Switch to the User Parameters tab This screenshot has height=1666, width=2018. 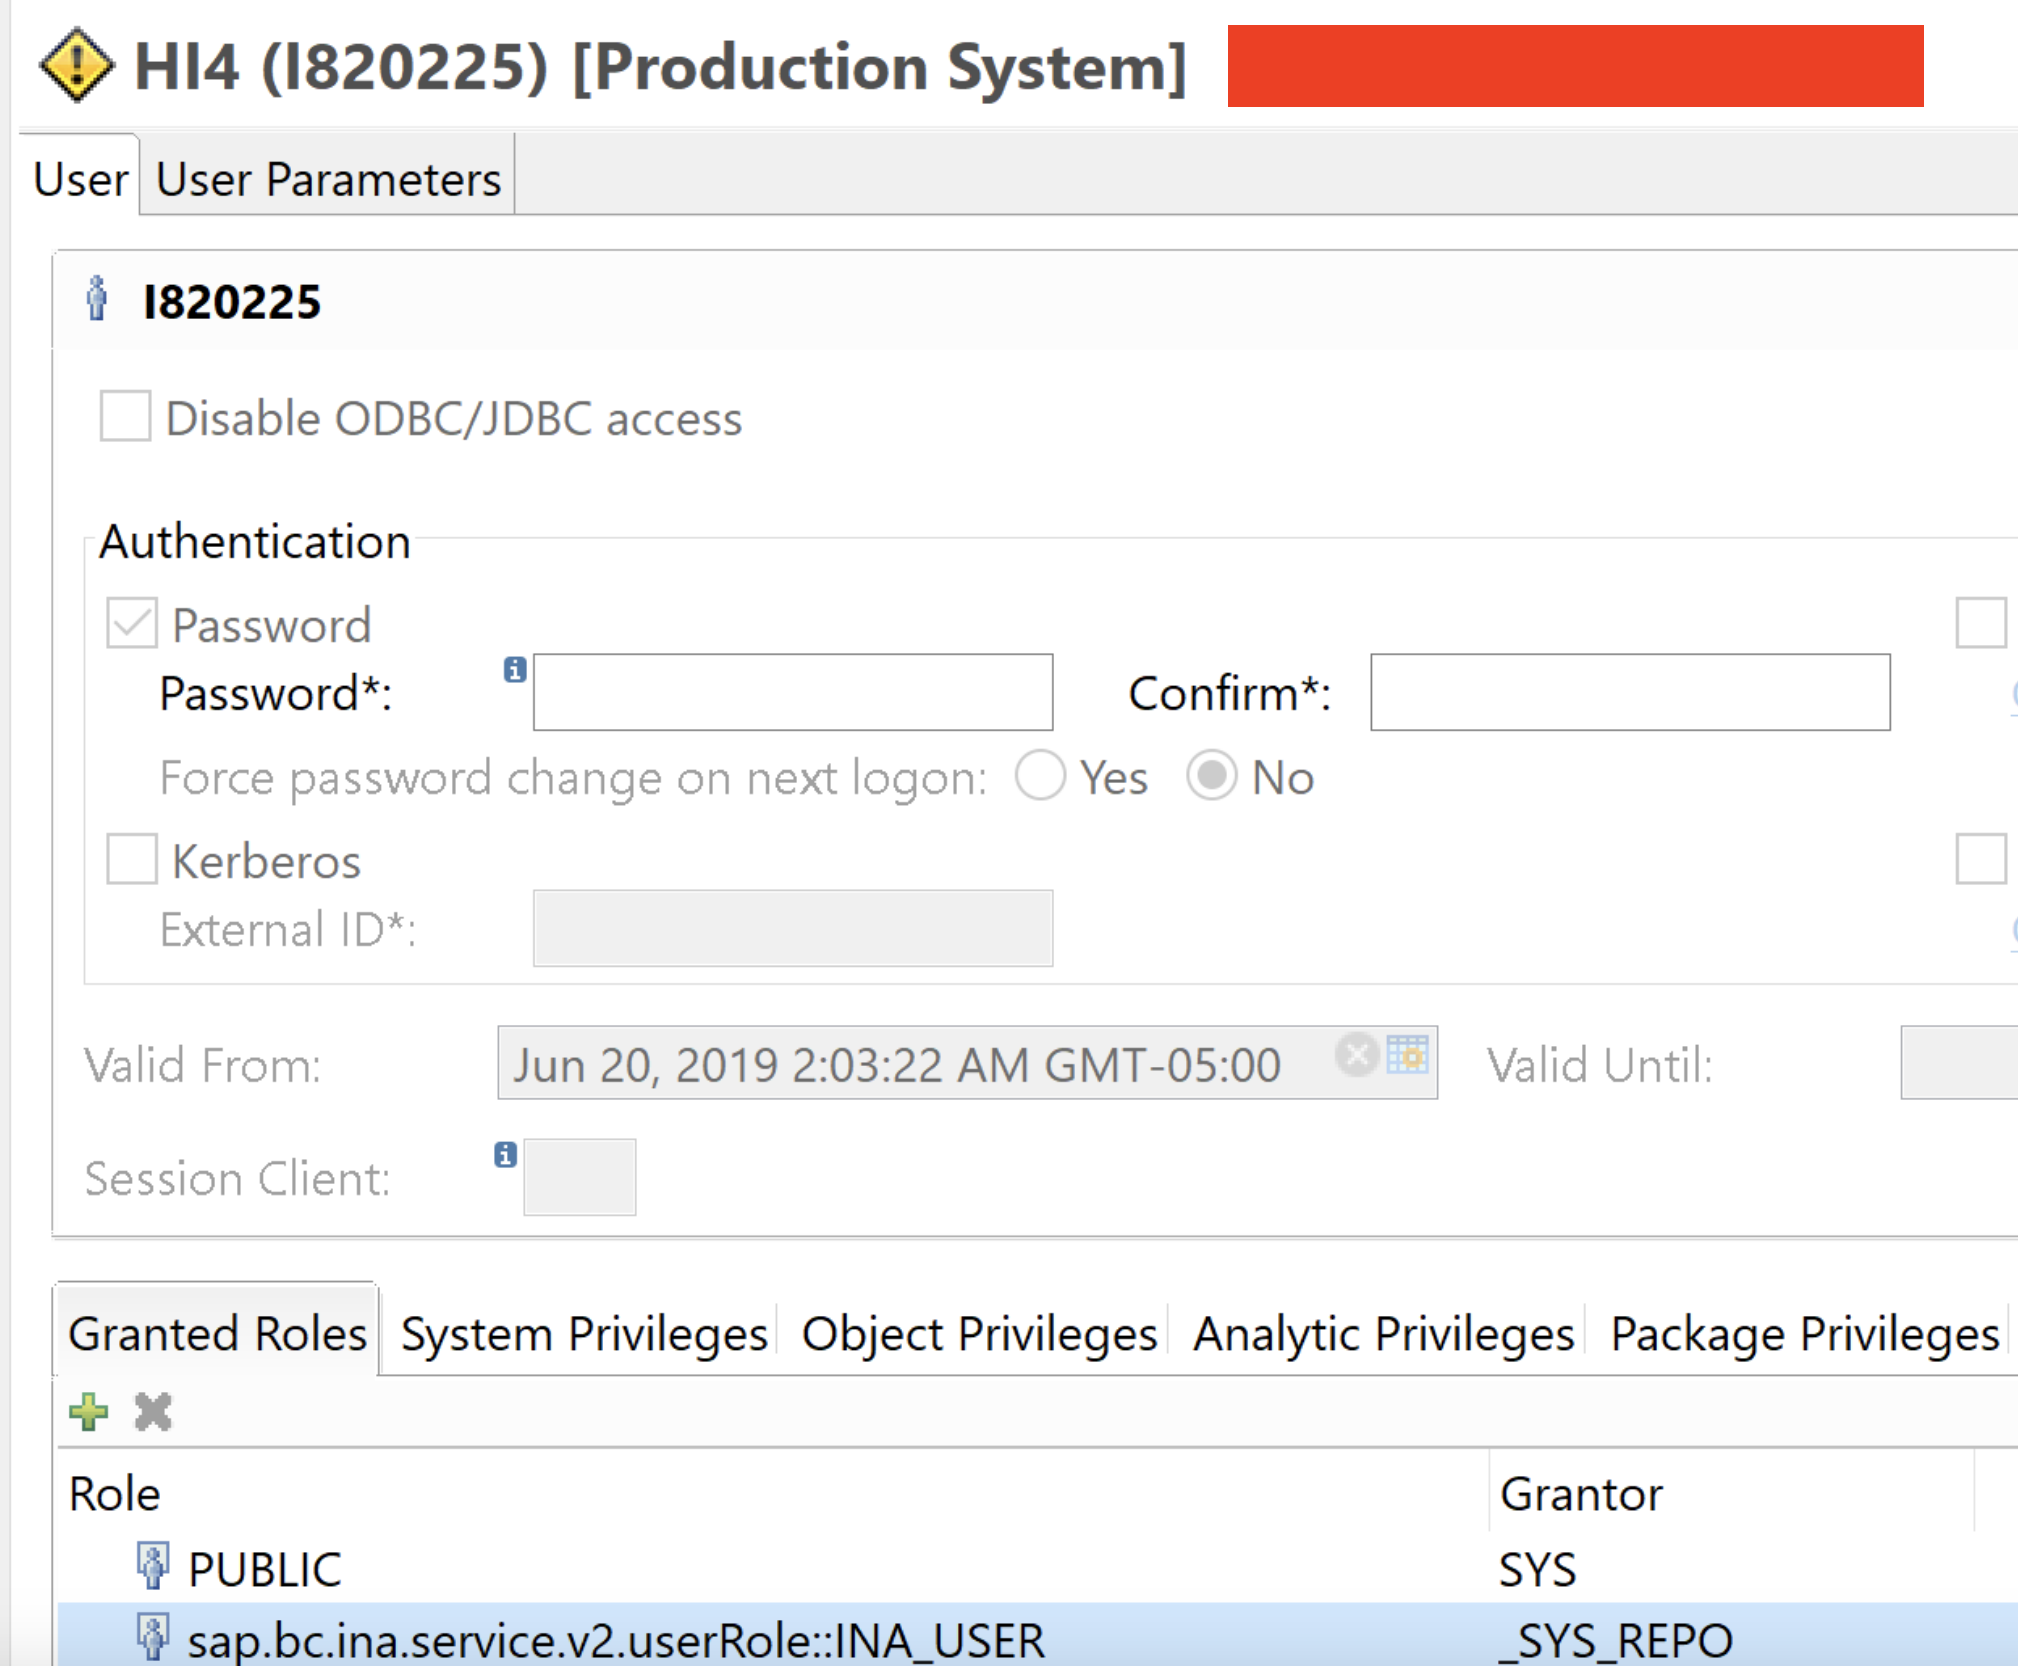[x=328, y=180]
